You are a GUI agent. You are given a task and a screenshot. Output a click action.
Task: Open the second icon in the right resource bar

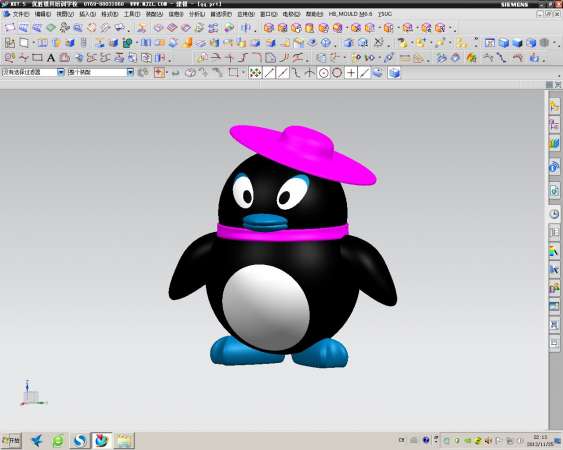tap(554, 125)
